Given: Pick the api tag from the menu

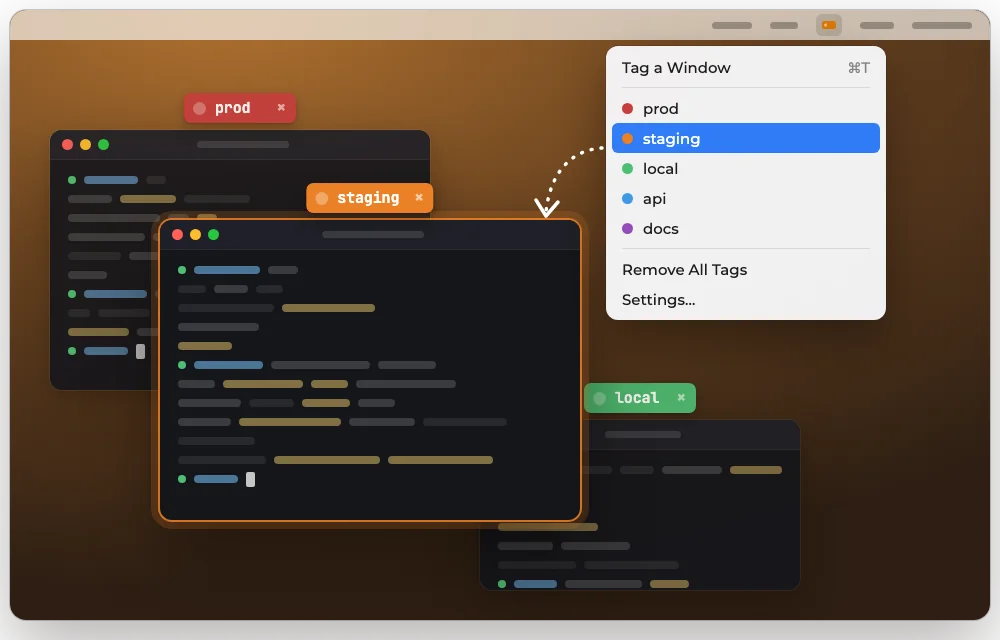Looking at the screenshot, I should [746, 198].
